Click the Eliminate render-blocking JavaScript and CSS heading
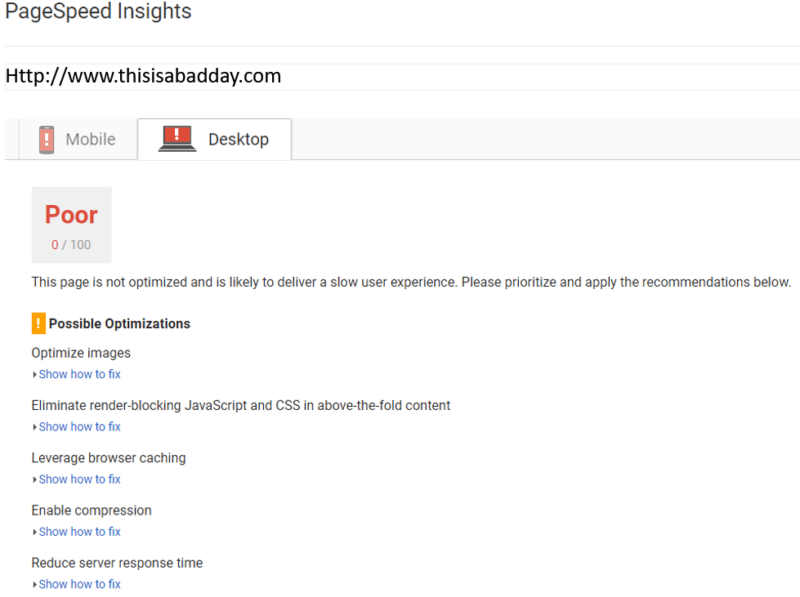 point(241,405)
